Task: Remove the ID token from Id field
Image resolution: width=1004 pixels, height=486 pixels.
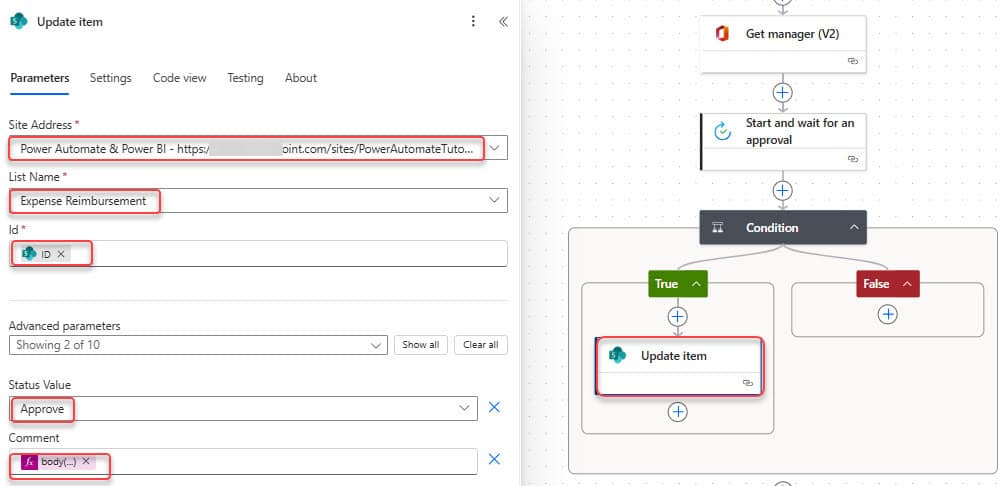Action: pyautogui.click(x=61, y=254)
